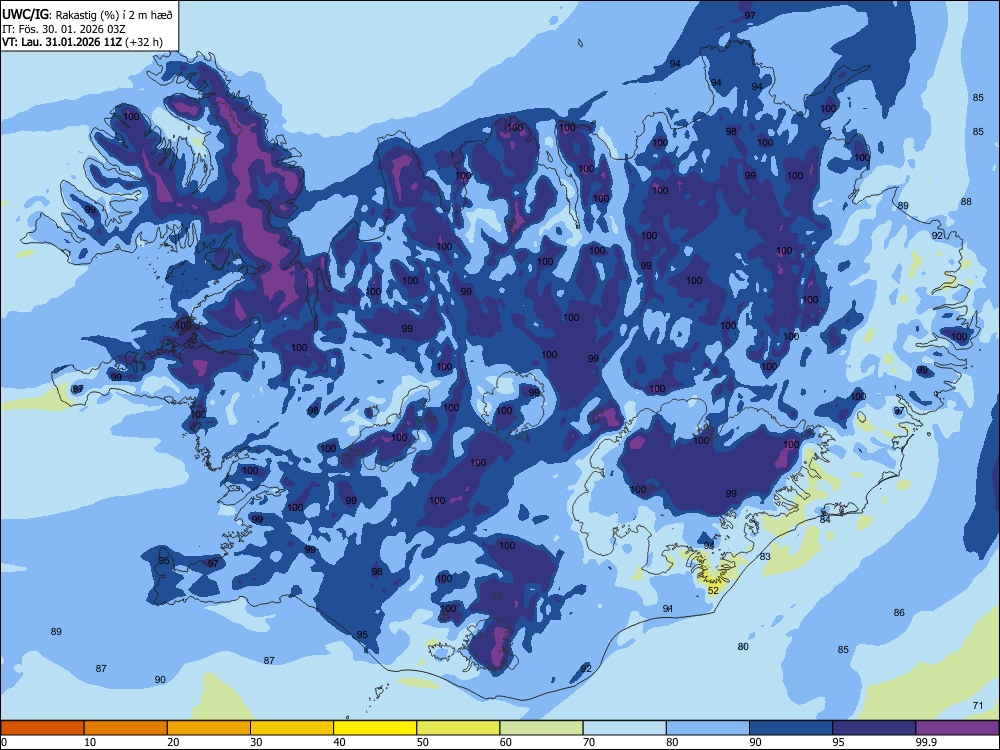Select the 20–30 amber legend swatch
1000x750 pixels.
209,728
